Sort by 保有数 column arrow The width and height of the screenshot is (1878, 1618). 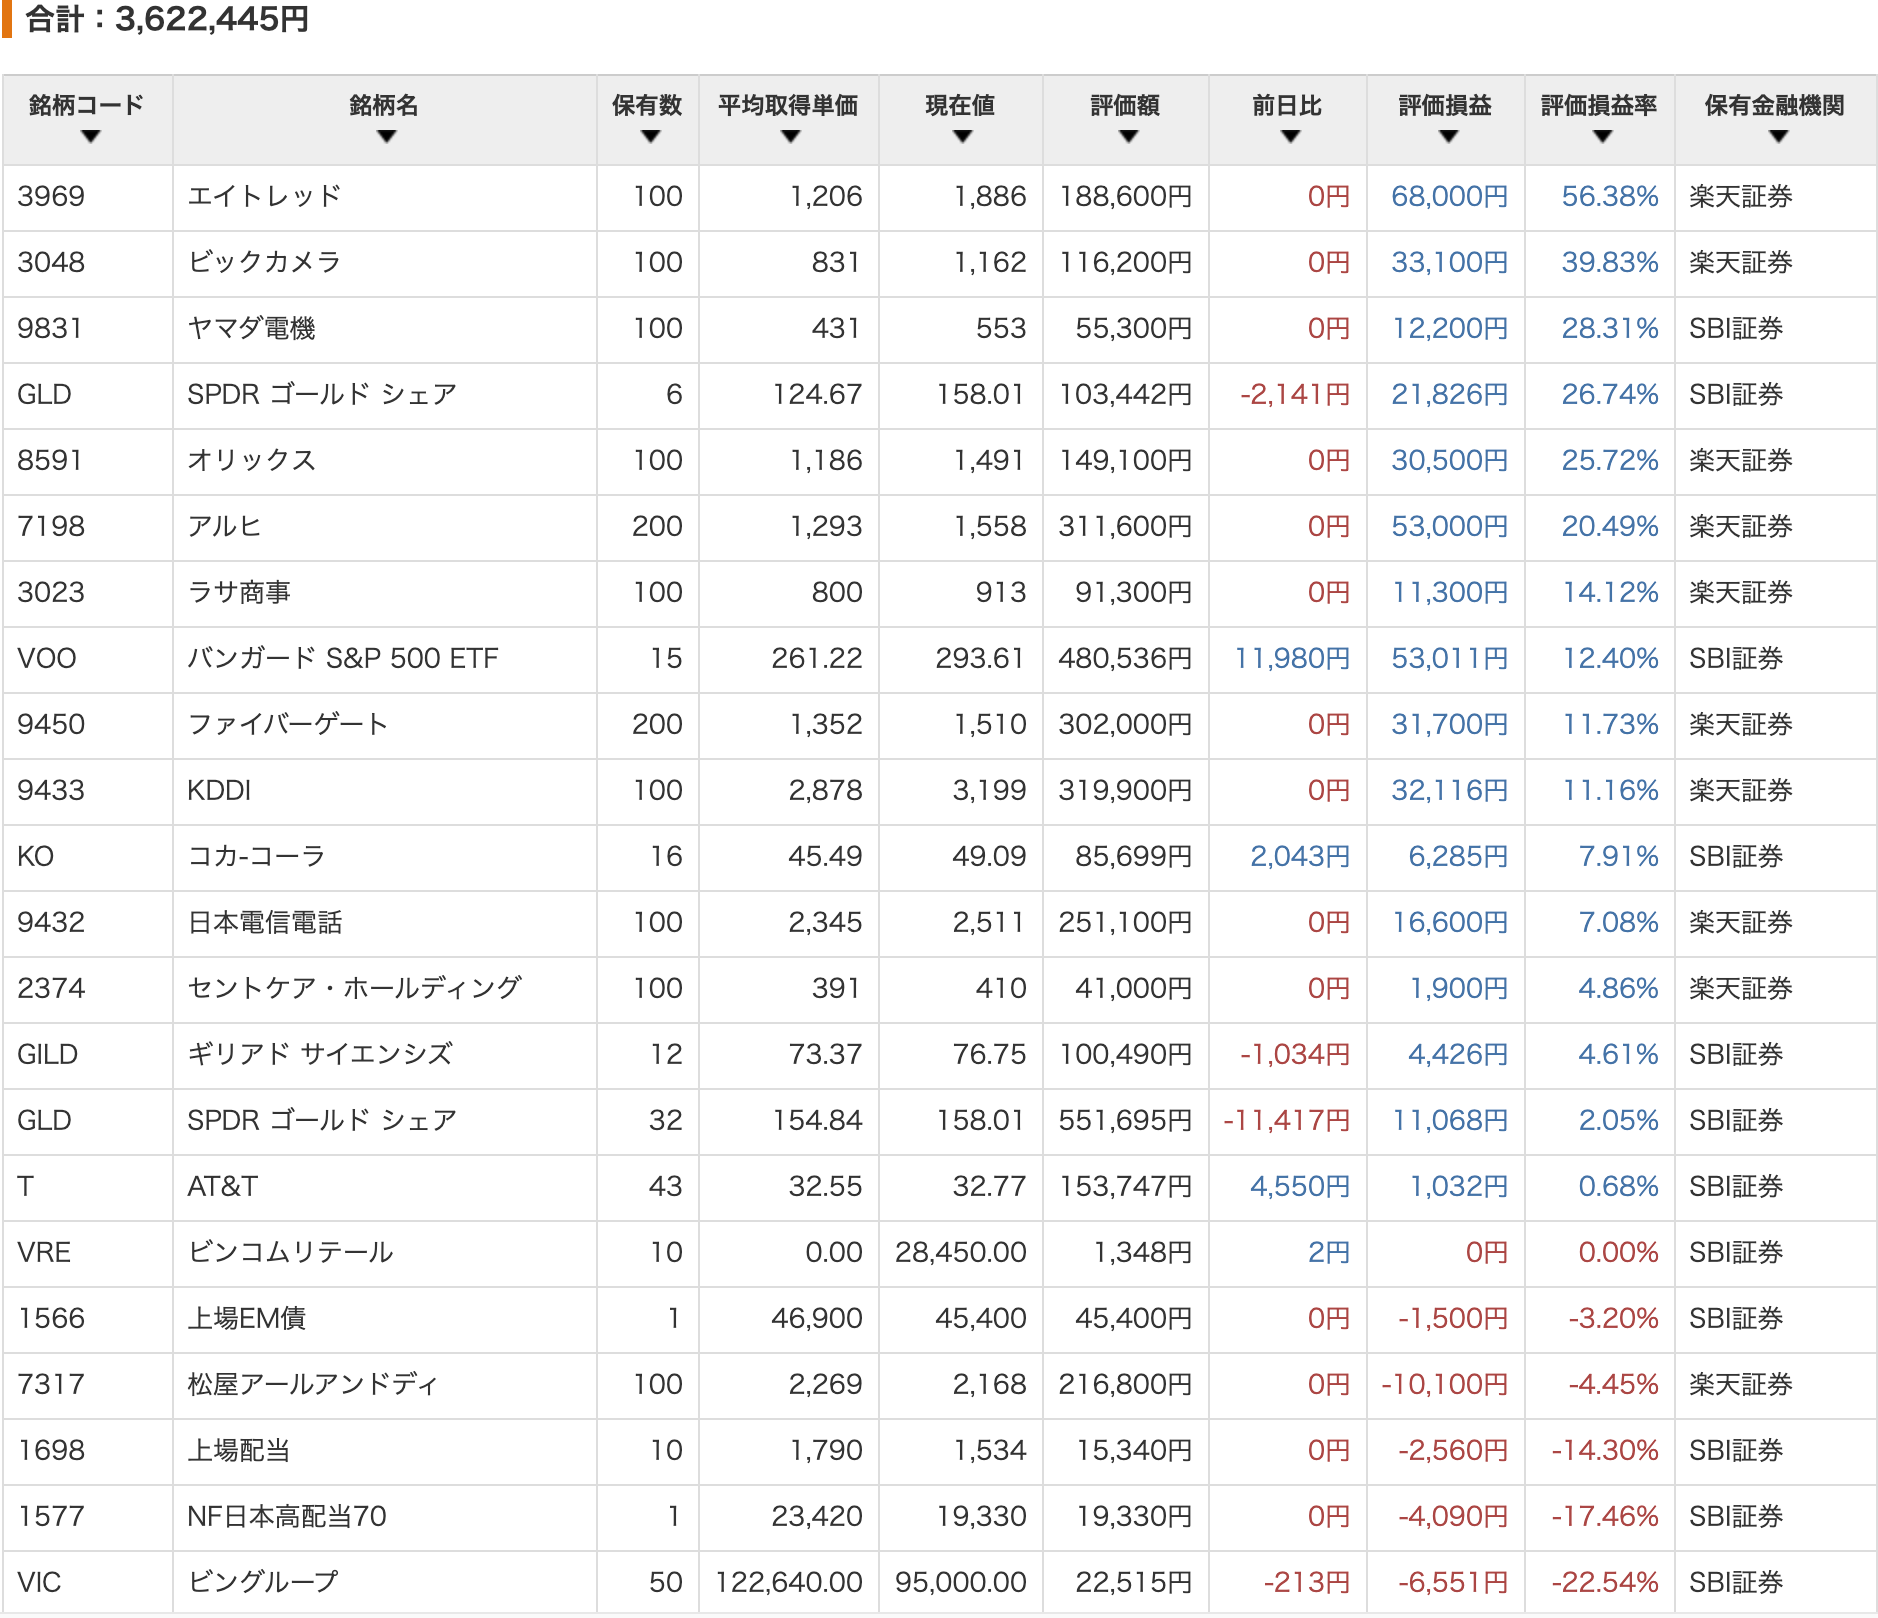(x=651, y=137)
